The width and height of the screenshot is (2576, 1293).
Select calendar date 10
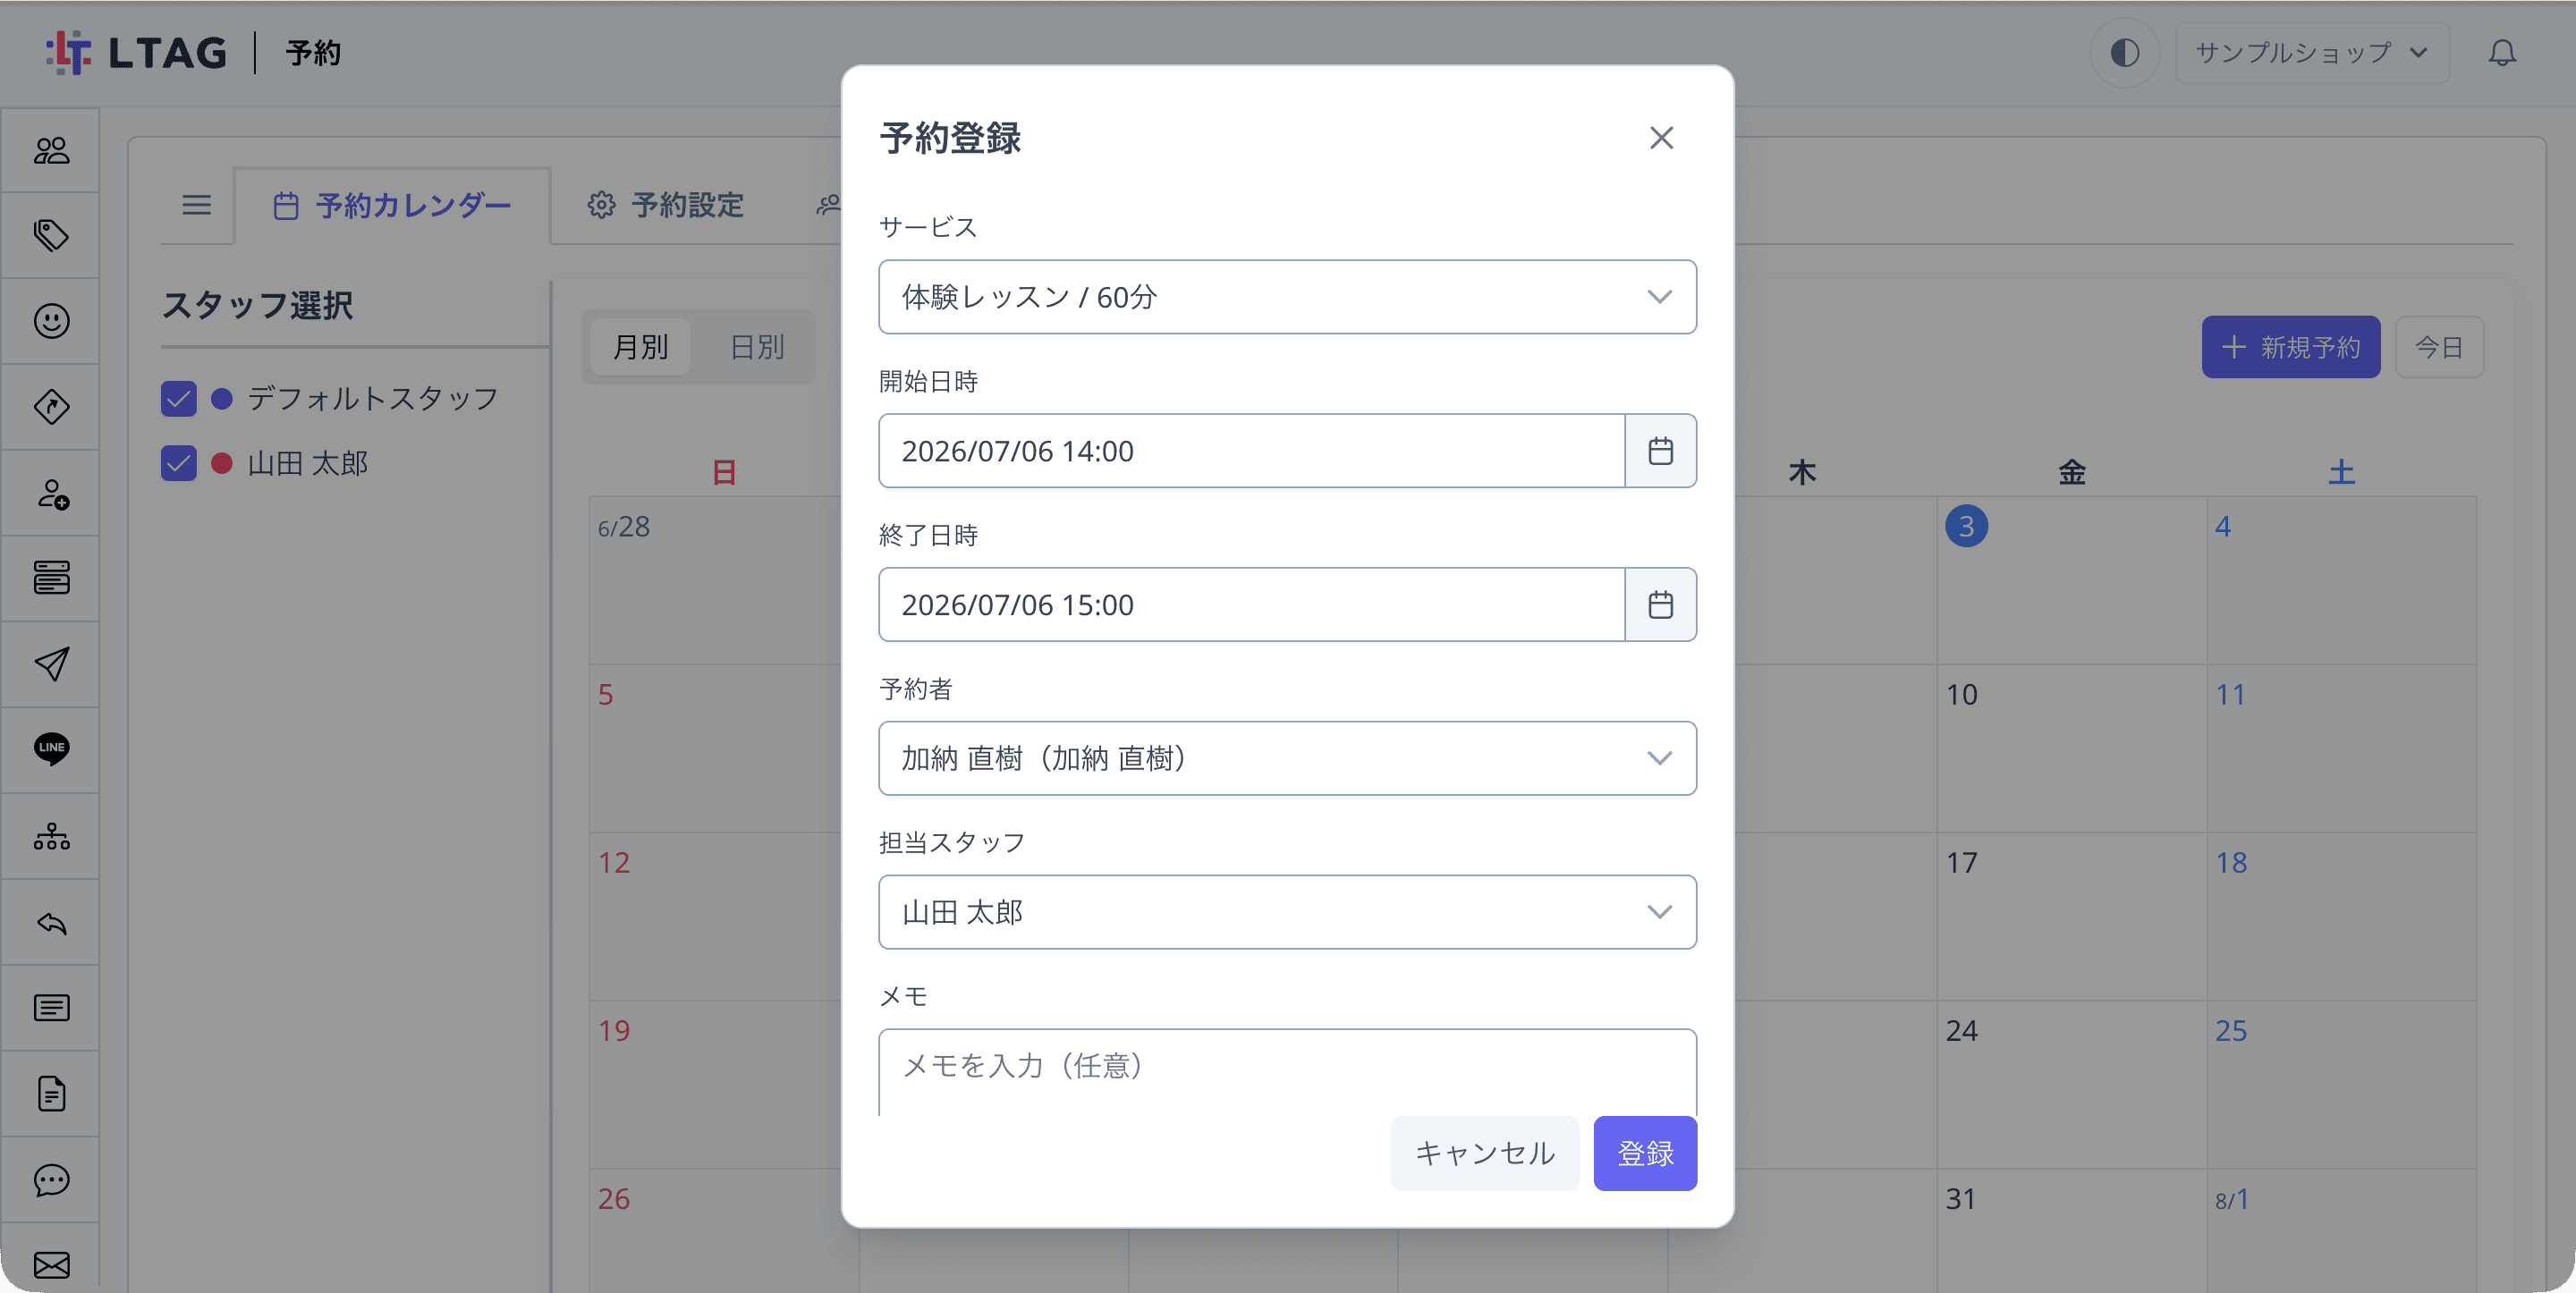tap(1961, 694)
